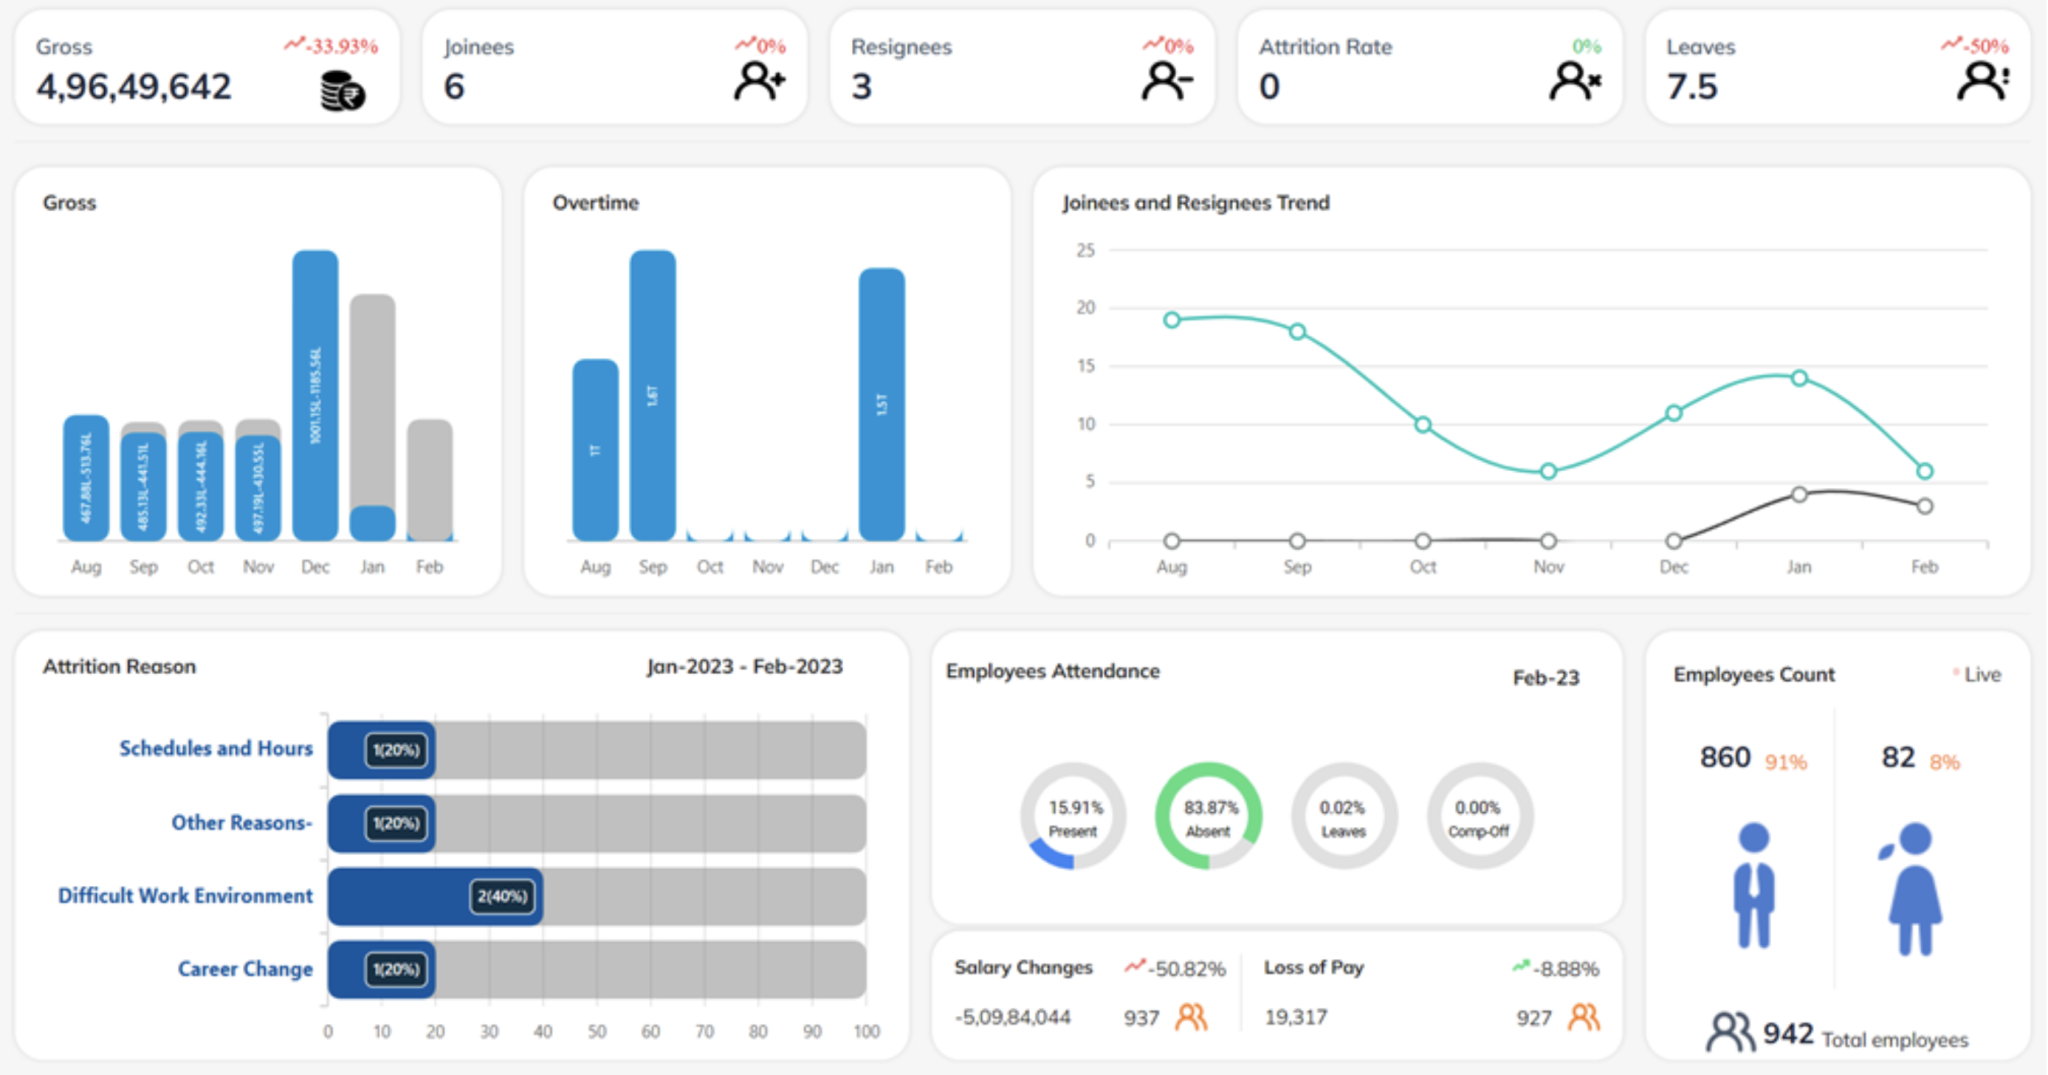Switch to the Joinees and Resignees Trend panel
Viewport: 2048px width, 1075px height.
click(1196, 203)
